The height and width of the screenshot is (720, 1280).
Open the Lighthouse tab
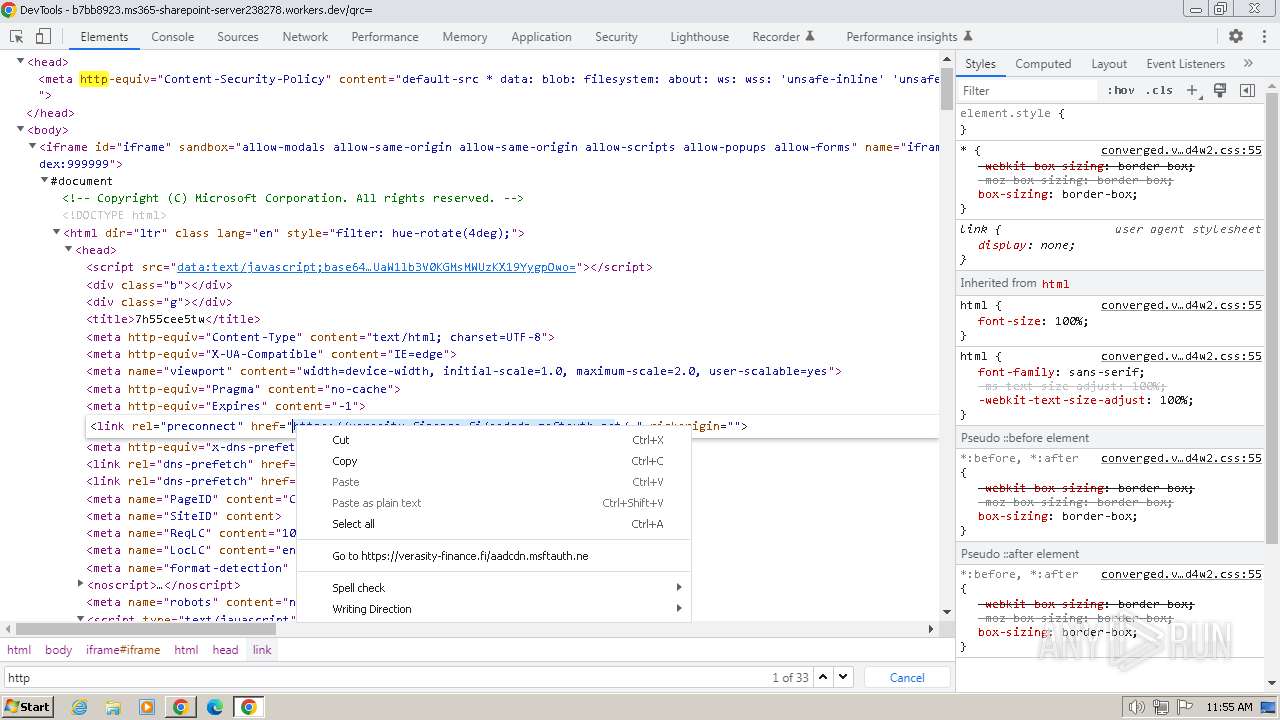(x=699, y=36)
